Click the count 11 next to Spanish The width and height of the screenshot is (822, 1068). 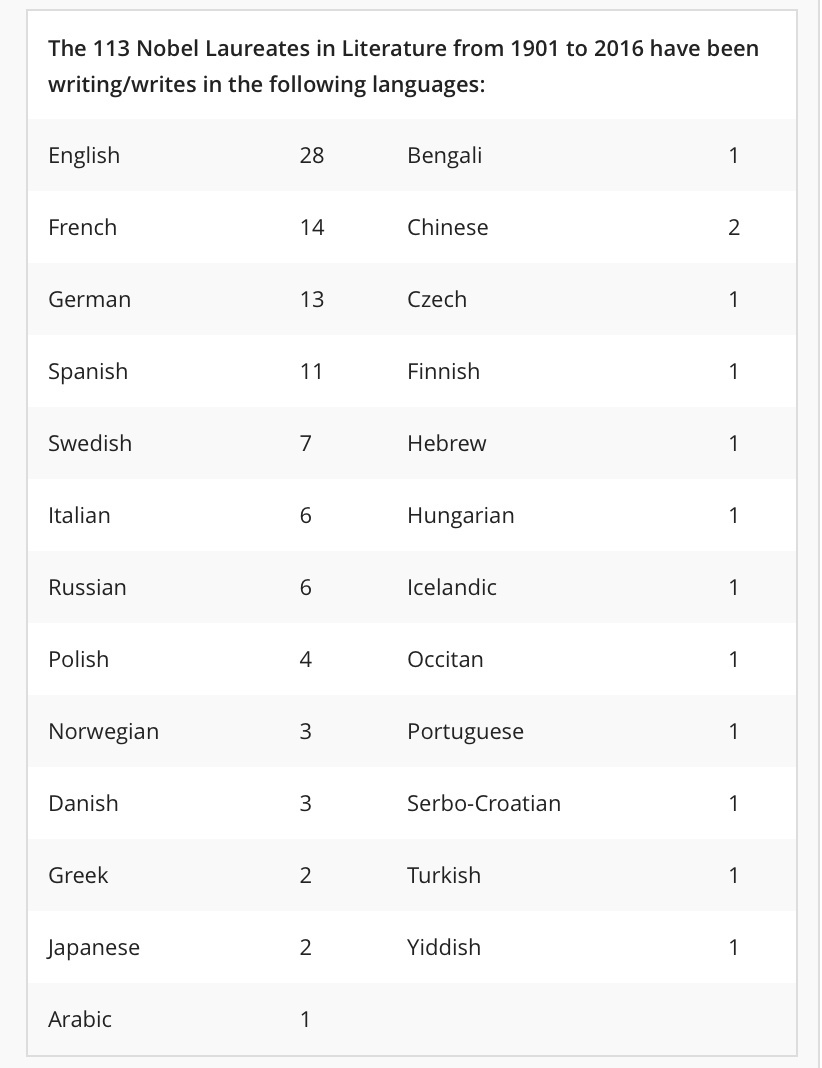tap(311, 371)
